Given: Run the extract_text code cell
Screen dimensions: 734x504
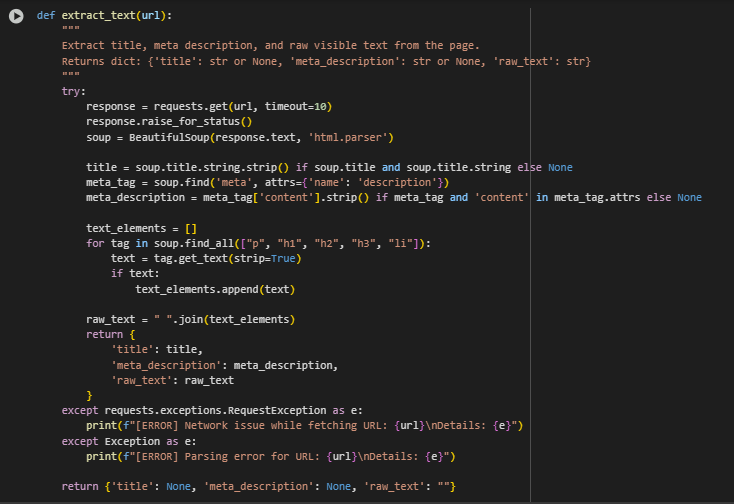Looking at the screenshot, I should click(x=16, y=16).
